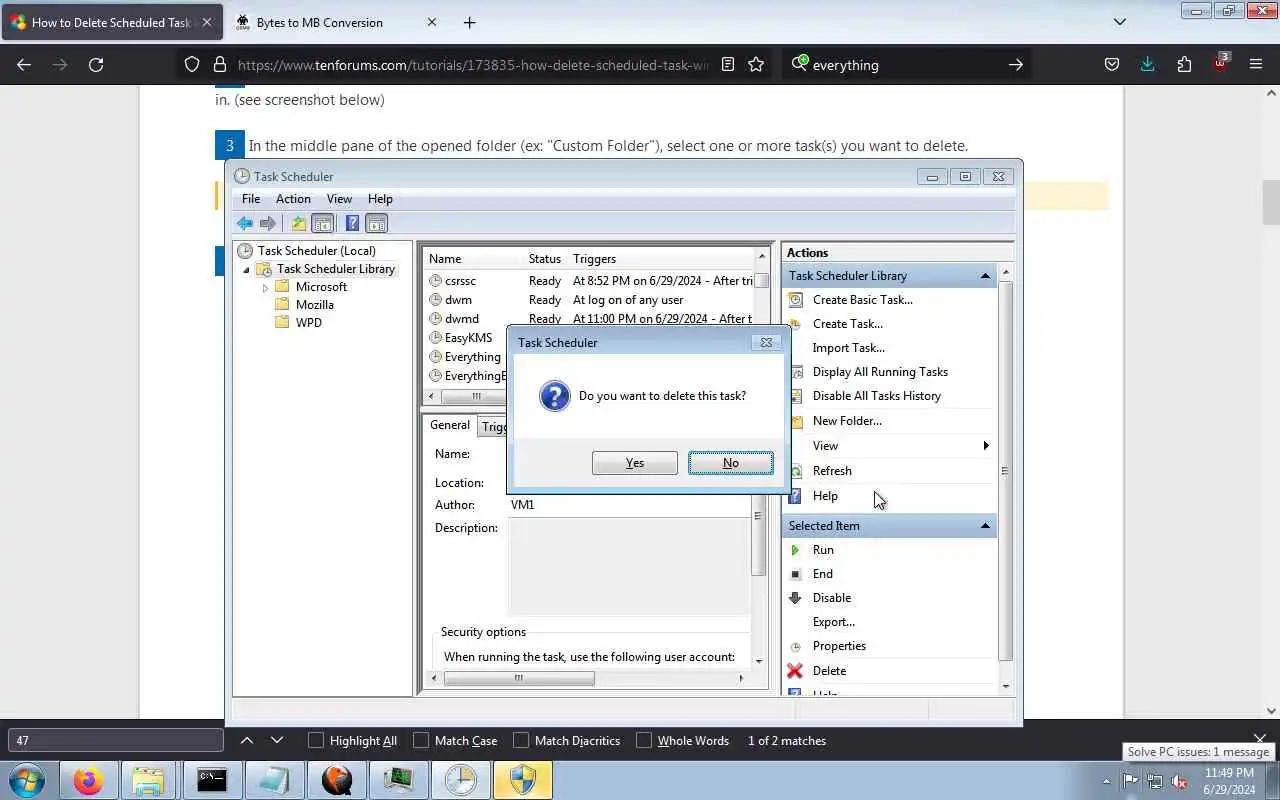
Task: Click the Firefox address bar URL
Action: coord(473,65)
